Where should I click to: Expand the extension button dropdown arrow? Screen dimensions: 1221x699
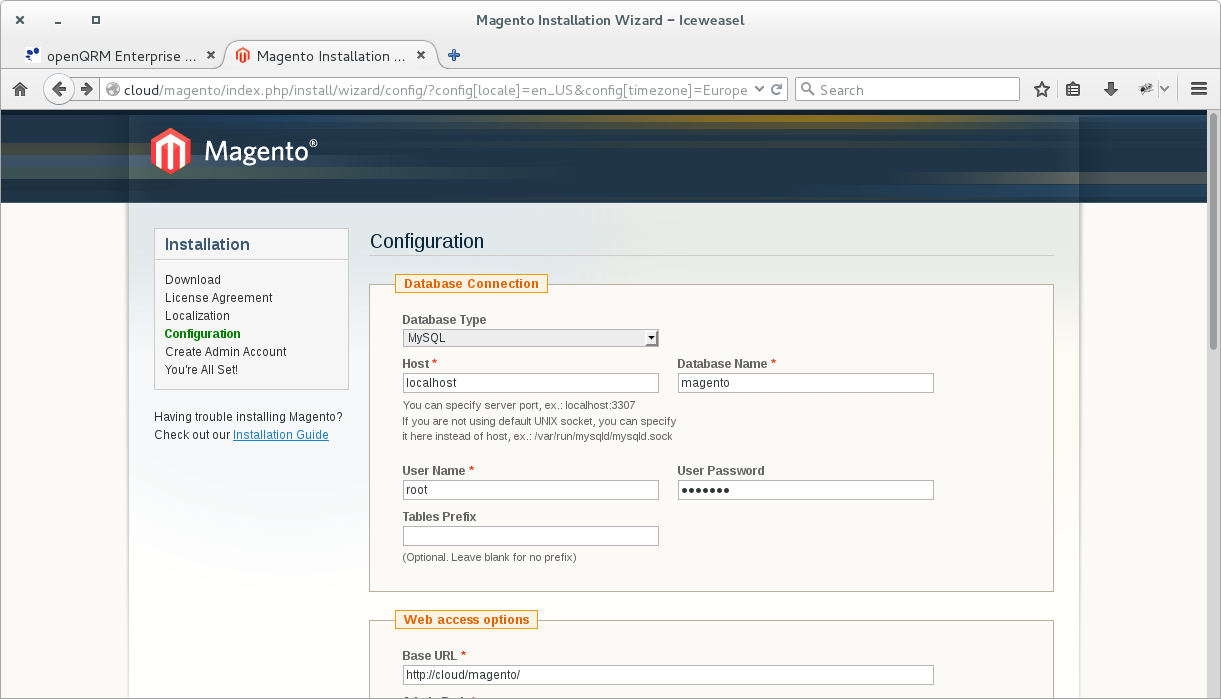tap(1164, 89)
